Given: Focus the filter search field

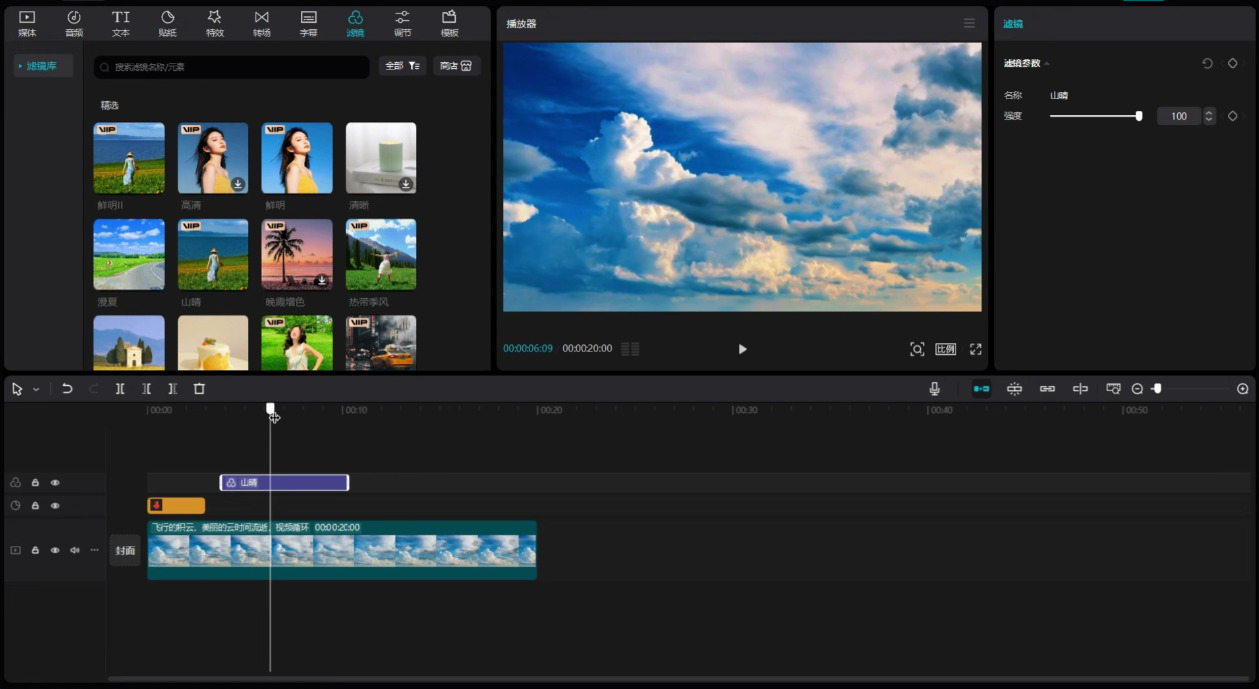Looking at the screenshot, I should click(232, 67).
